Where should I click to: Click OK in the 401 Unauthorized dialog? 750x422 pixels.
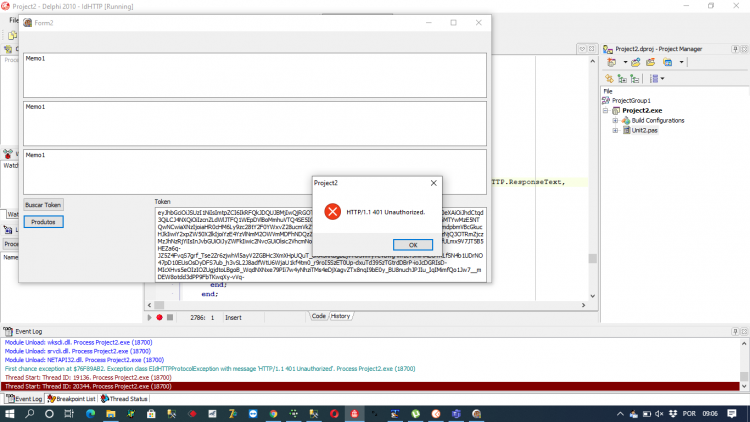[x=413, y=244]
